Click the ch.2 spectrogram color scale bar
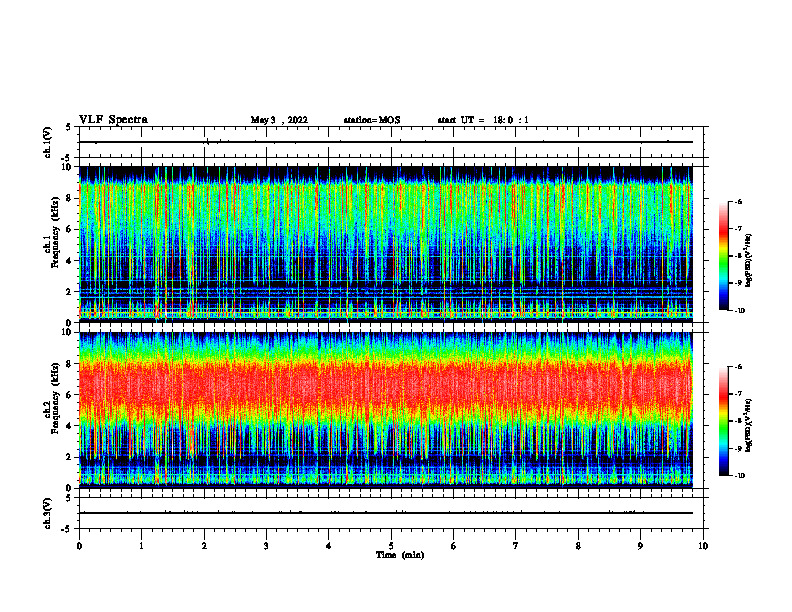 tap(723, 421)
